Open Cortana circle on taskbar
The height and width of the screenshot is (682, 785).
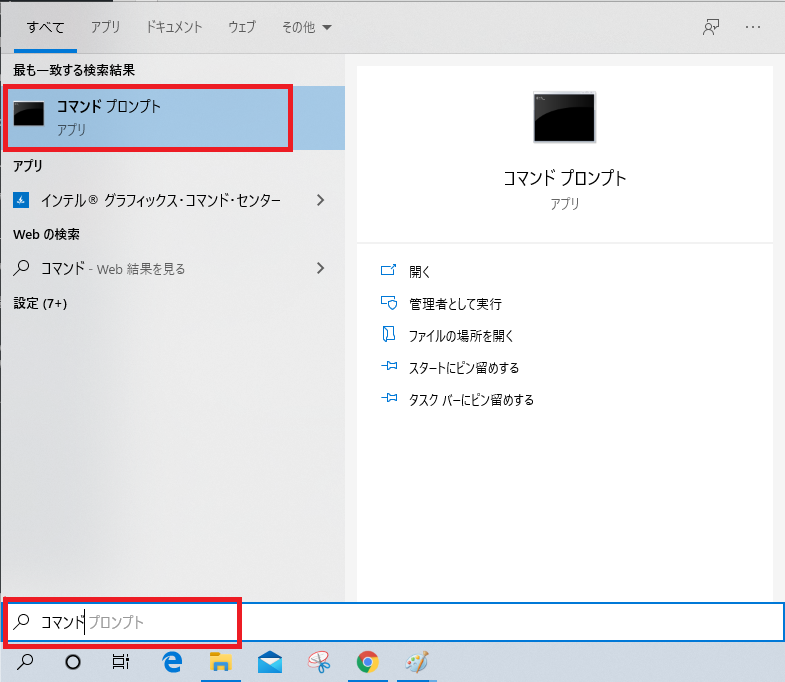(x=73, y=662)
